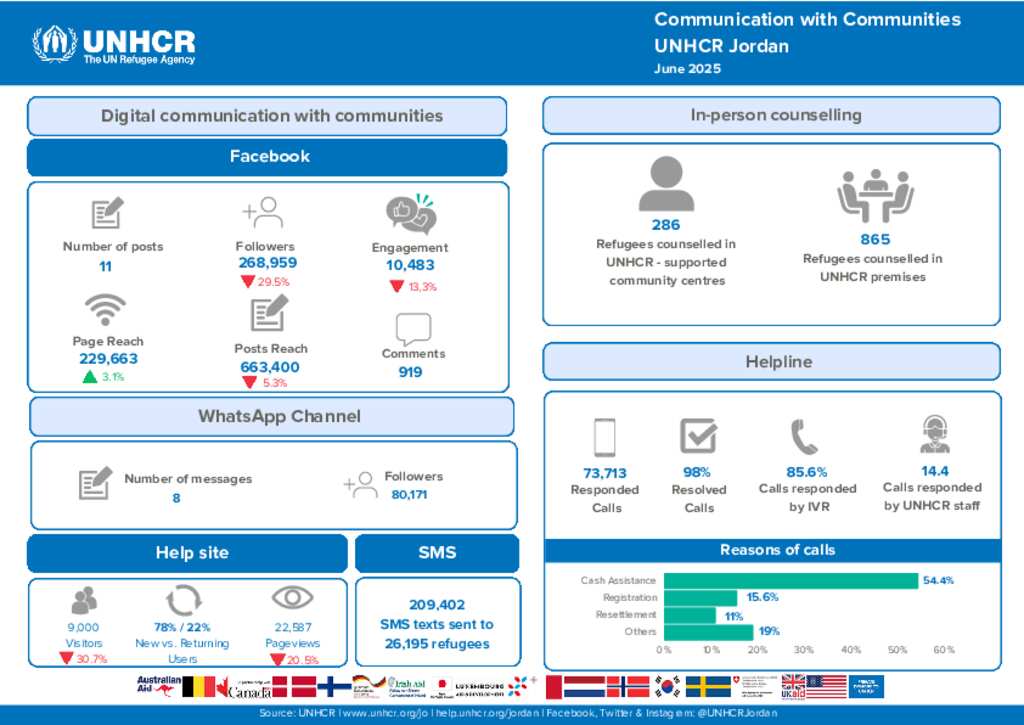
Task: Select the WhatsApp Channel section header
Action: click(272, 417)
